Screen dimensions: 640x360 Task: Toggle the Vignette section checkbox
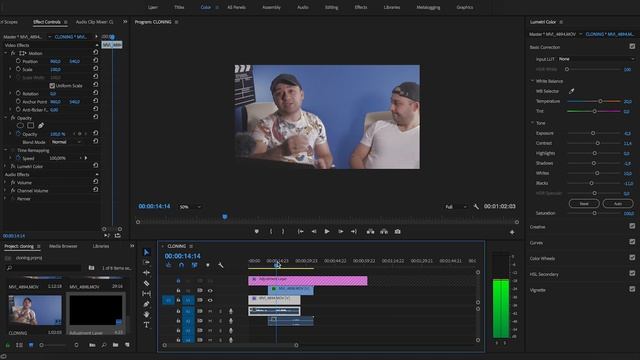(x=632, y=289)
